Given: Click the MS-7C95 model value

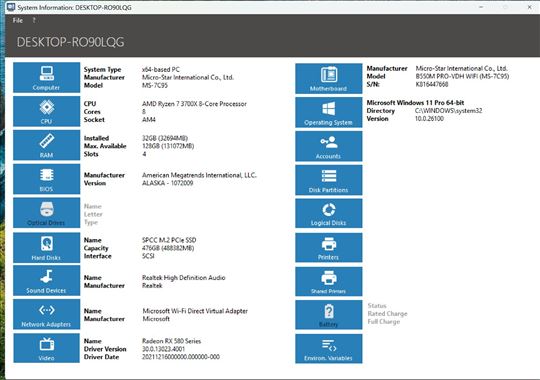Looking at the screenshot, I should 155,85.
